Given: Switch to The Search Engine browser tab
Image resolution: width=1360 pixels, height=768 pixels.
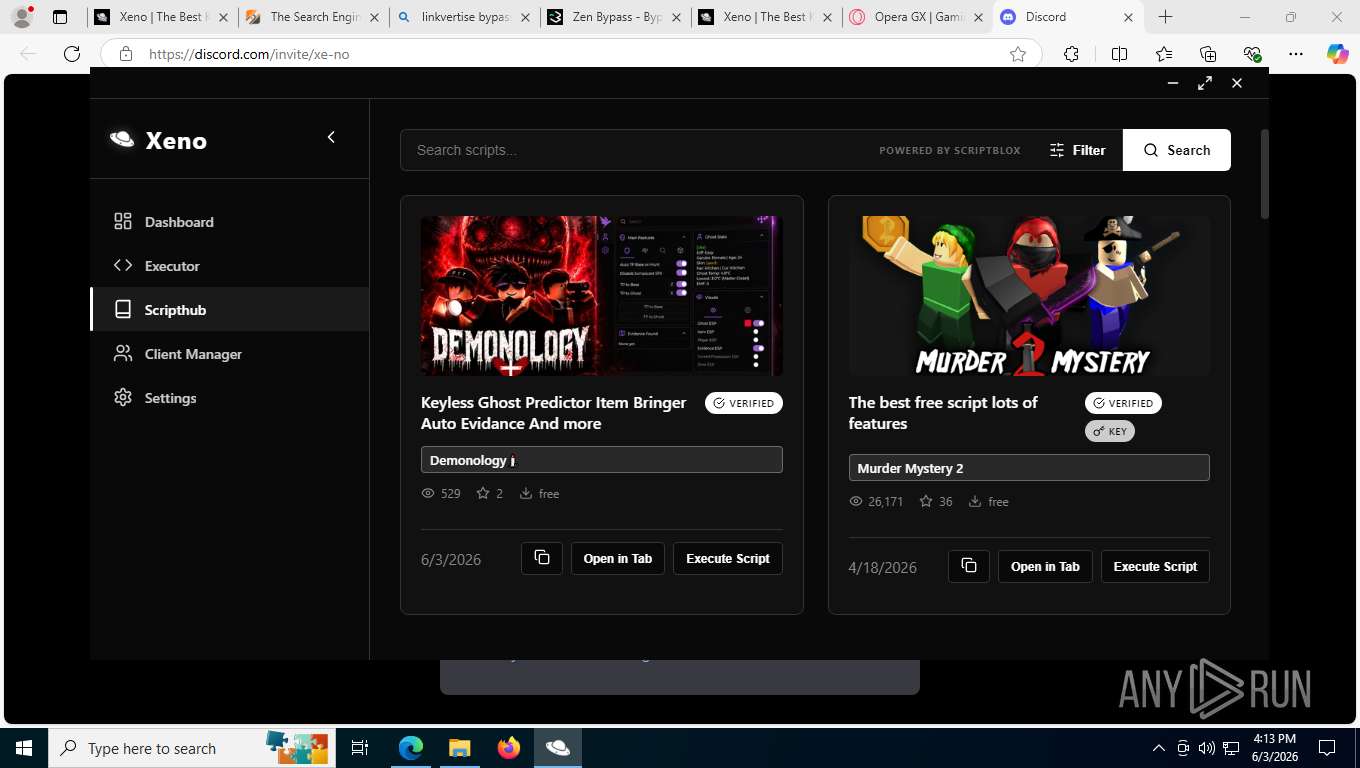Looking at the screenshot, I should pyautogui.click(x=313, y=17).
